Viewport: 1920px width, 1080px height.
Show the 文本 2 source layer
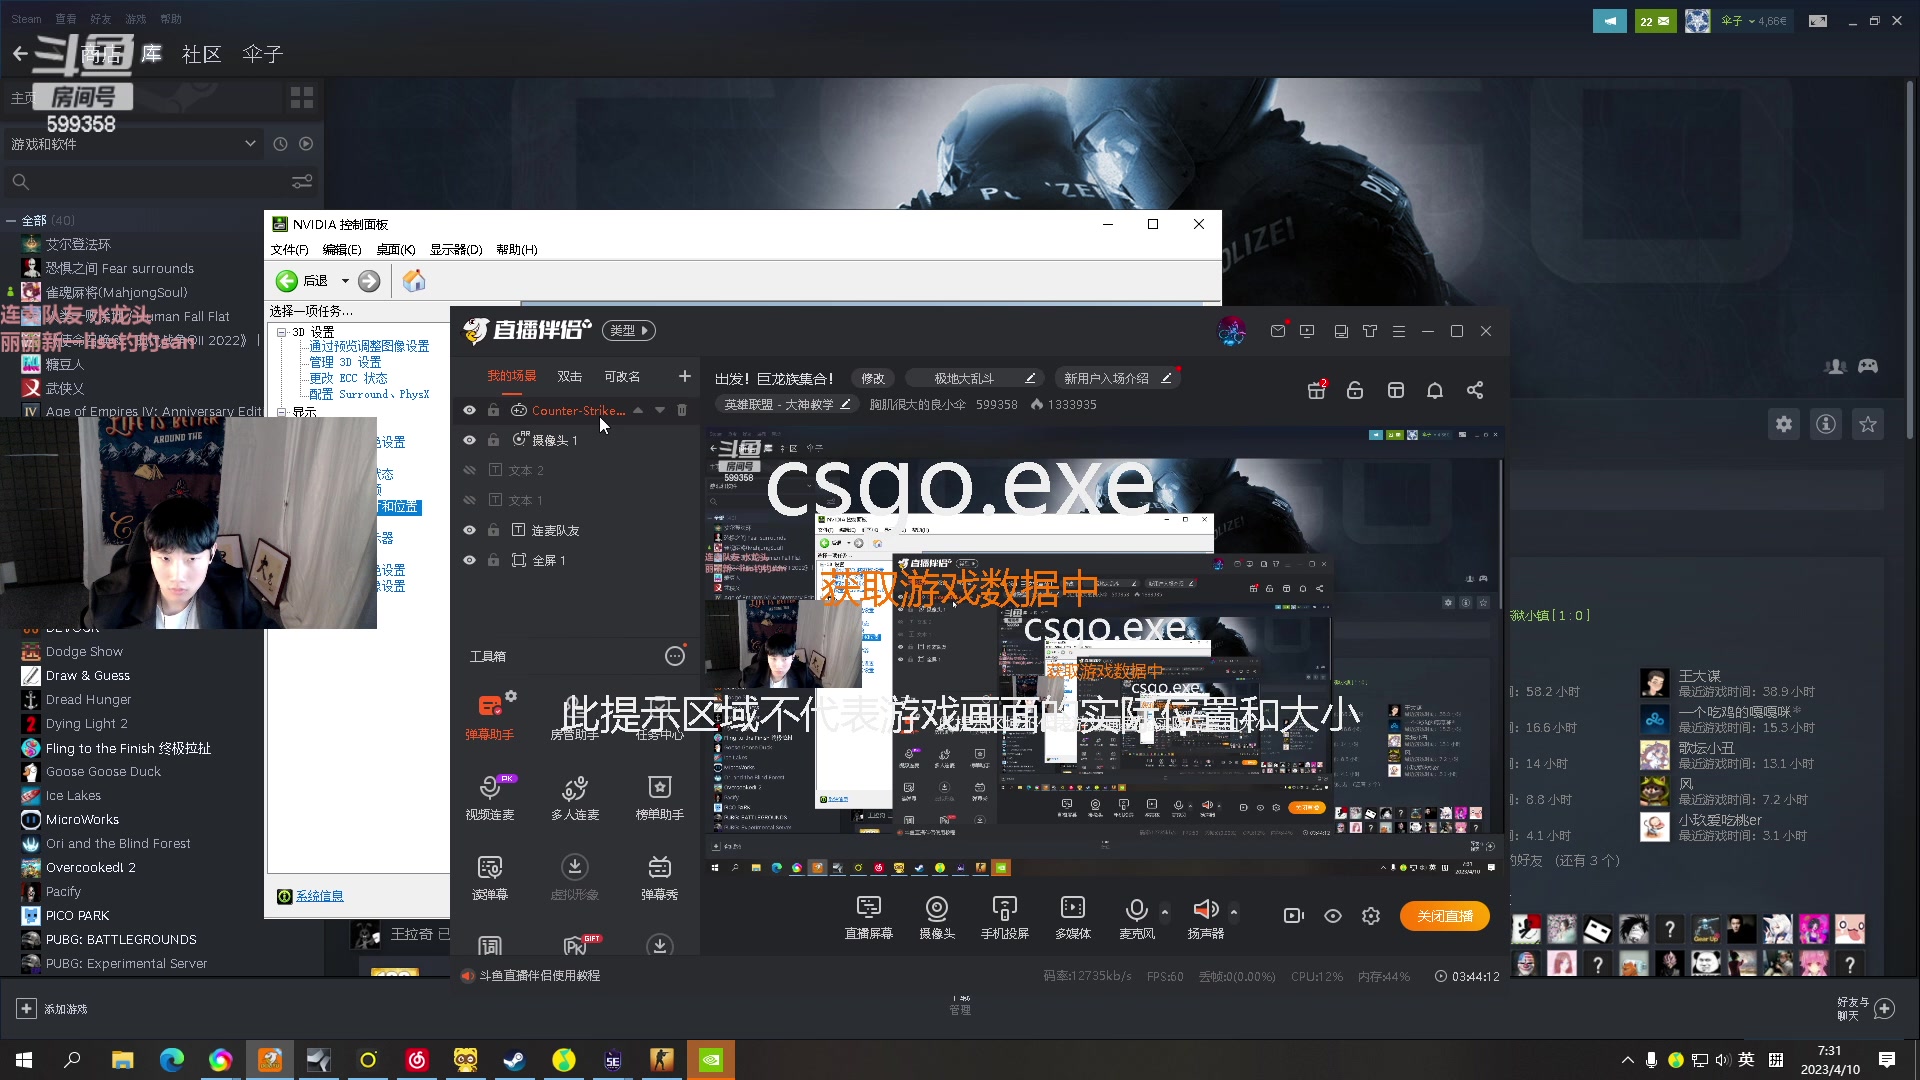coord(469,470)
